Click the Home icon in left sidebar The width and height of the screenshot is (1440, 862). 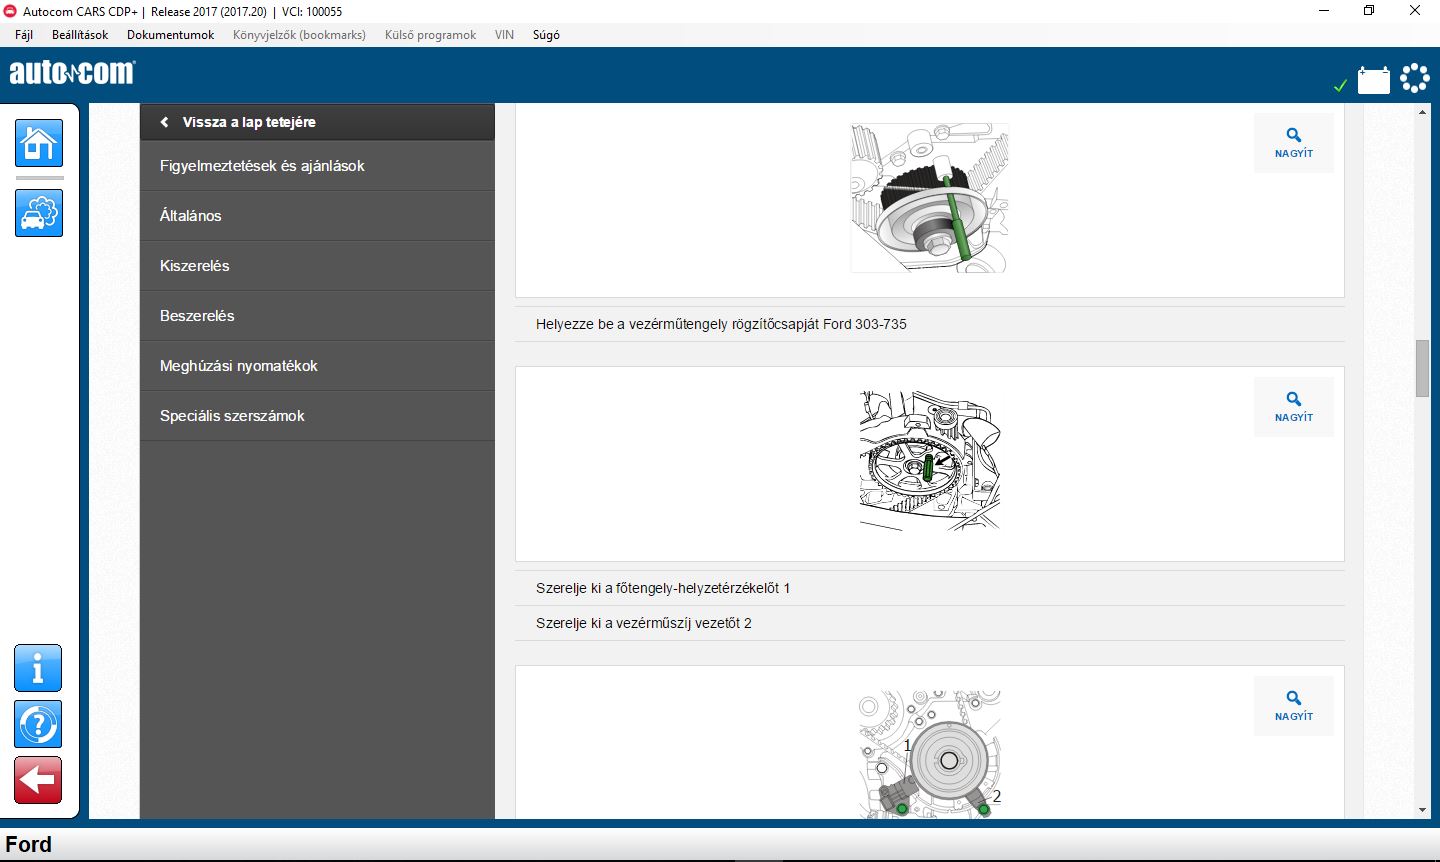point(39,143)
